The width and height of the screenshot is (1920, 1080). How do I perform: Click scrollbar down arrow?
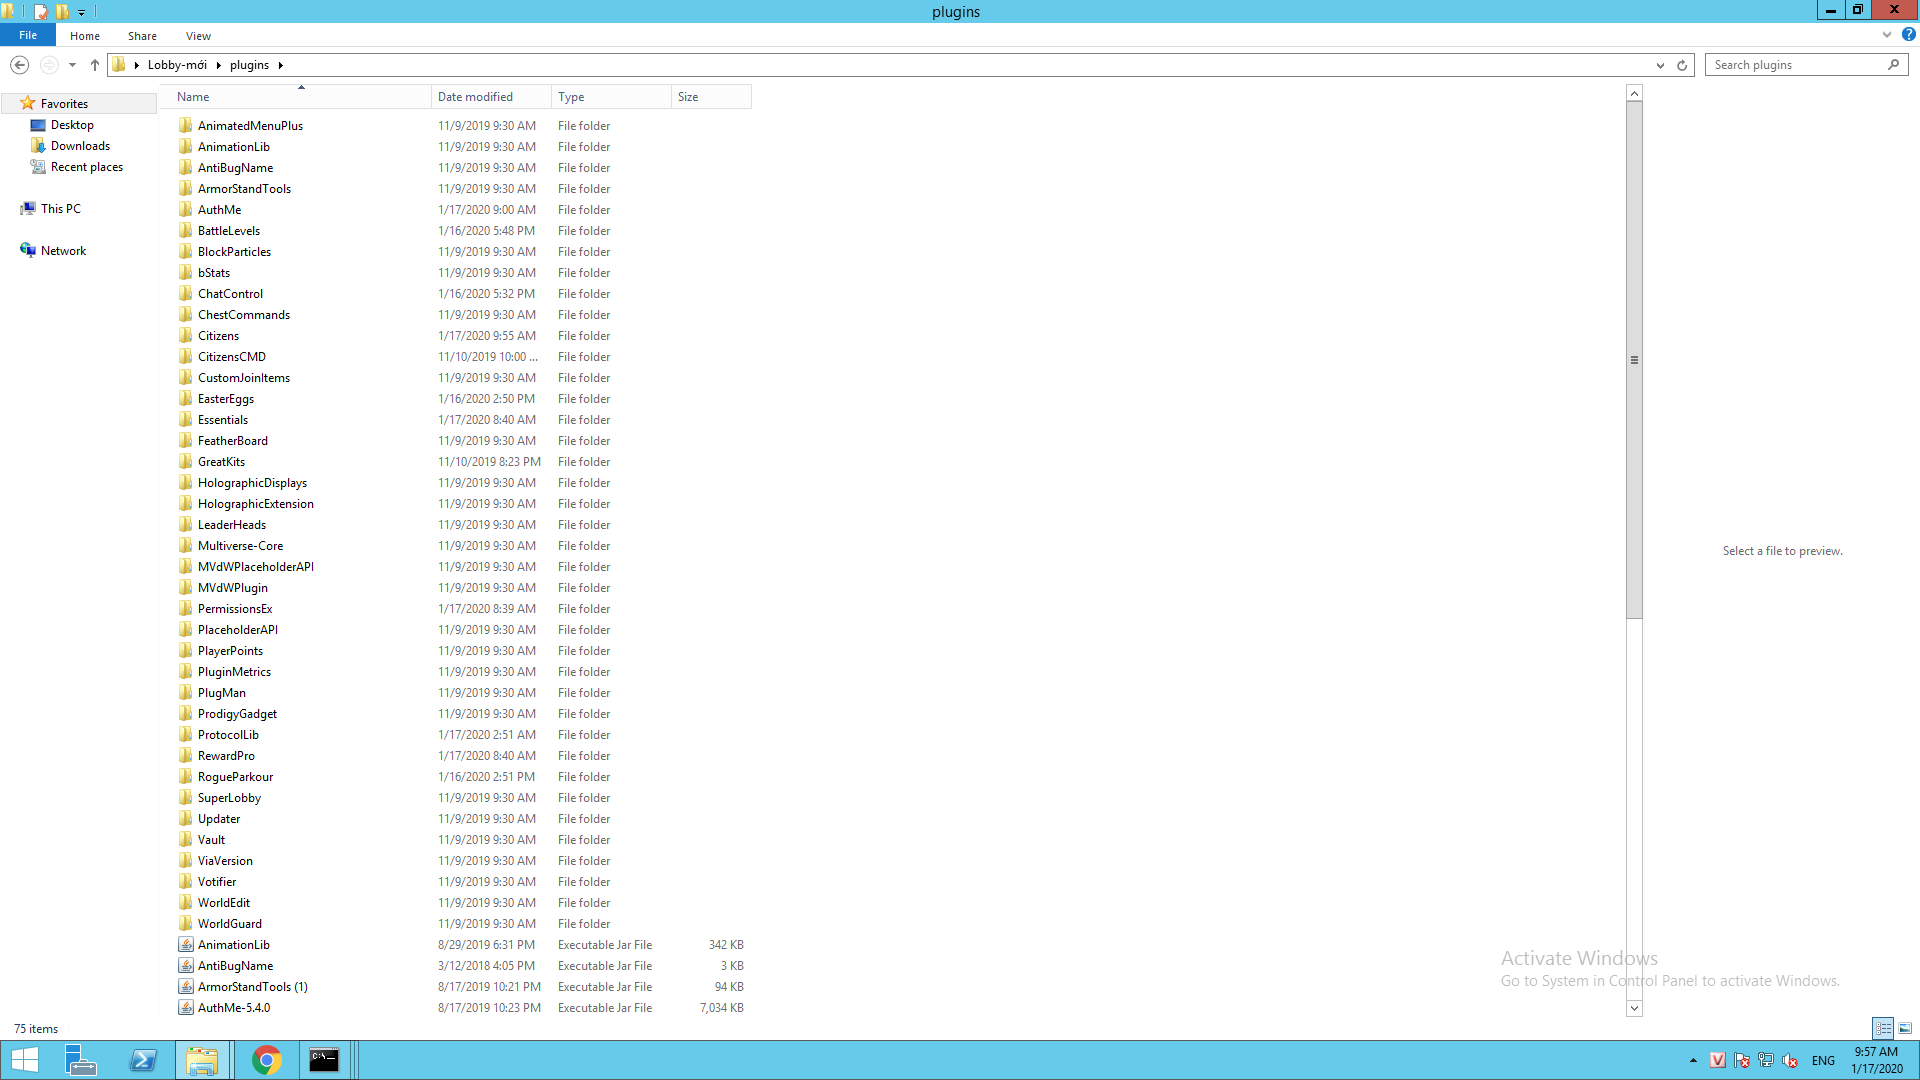1634,1008
